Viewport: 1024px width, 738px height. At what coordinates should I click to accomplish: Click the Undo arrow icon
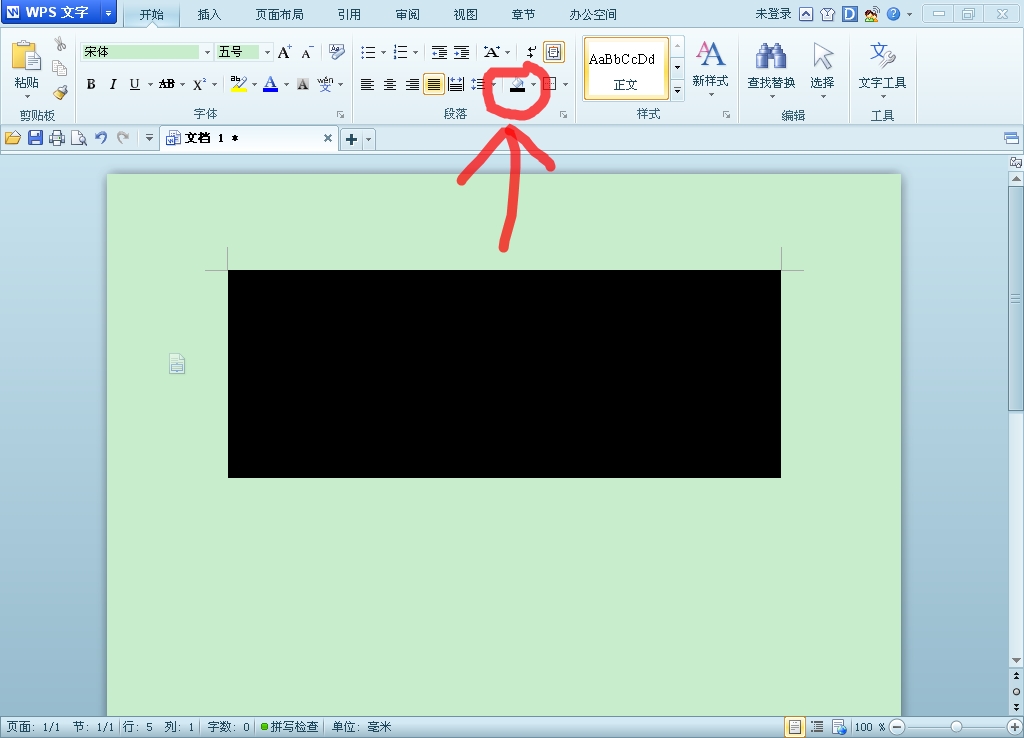click(x=101, y=138)
